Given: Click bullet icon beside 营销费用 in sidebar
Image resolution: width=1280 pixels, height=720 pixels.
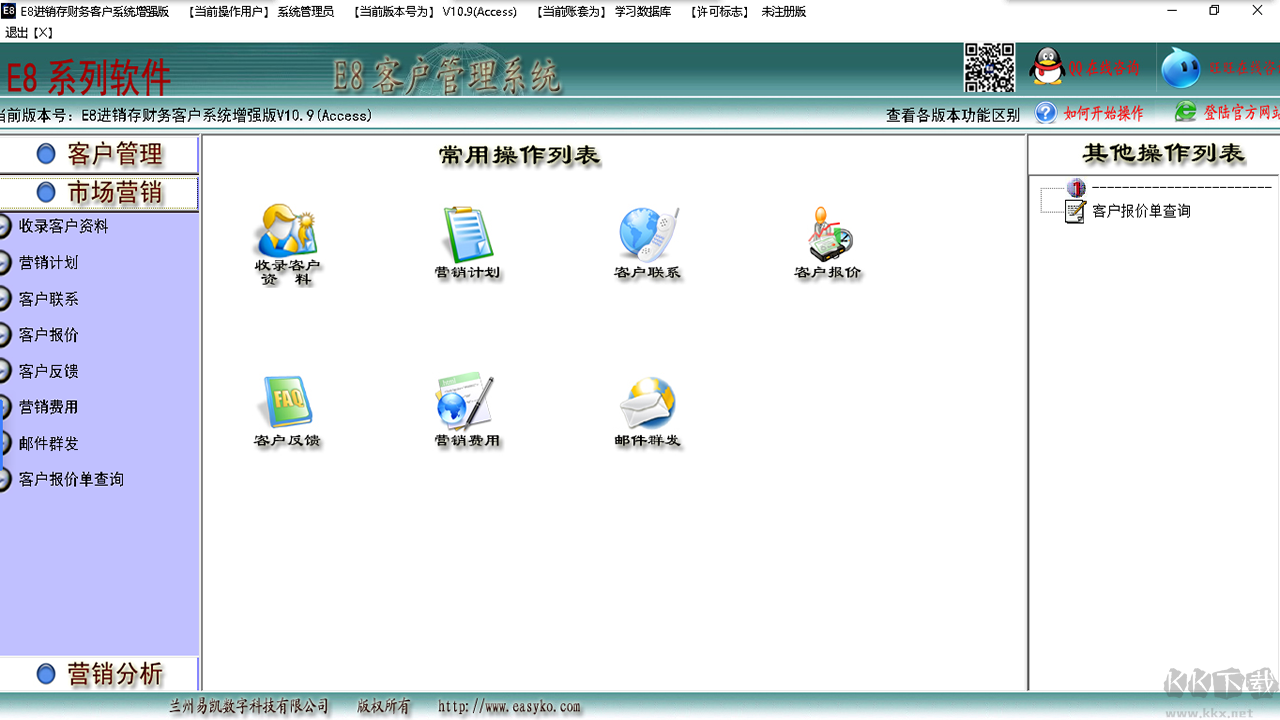Looking at the screenshot, I should click(5, 407).
